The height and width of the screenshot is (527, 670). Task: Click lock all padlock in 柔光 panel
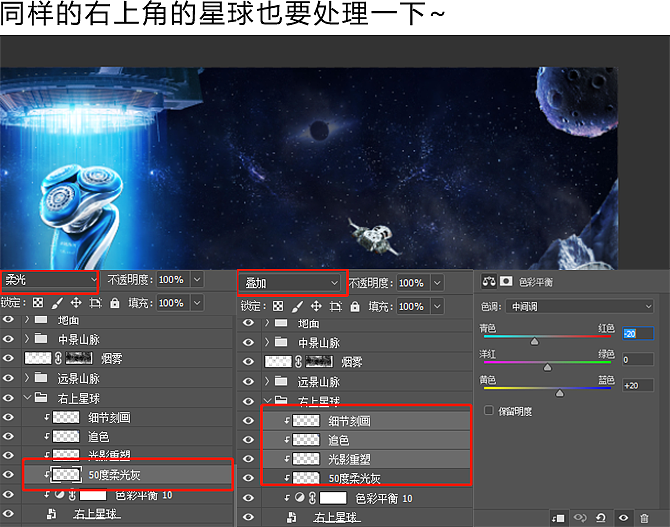pos(115,303)
